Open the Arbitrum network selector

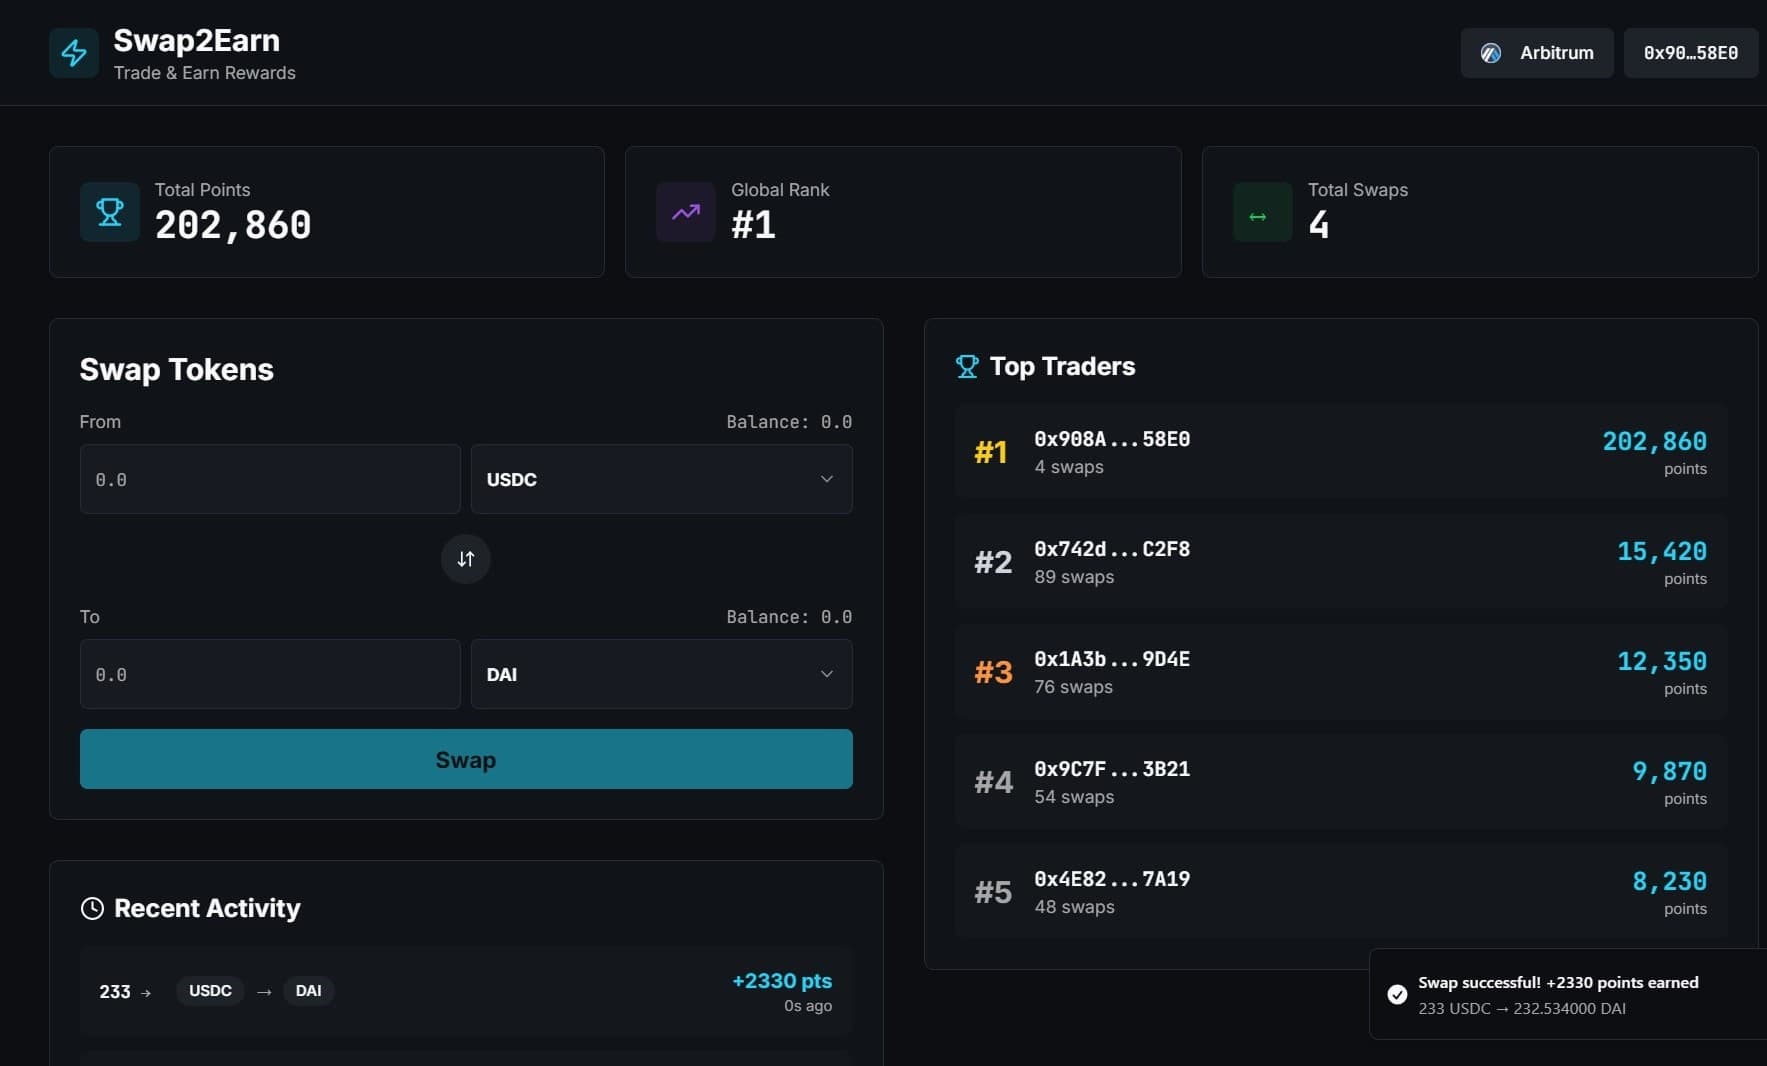(1536, 53)
